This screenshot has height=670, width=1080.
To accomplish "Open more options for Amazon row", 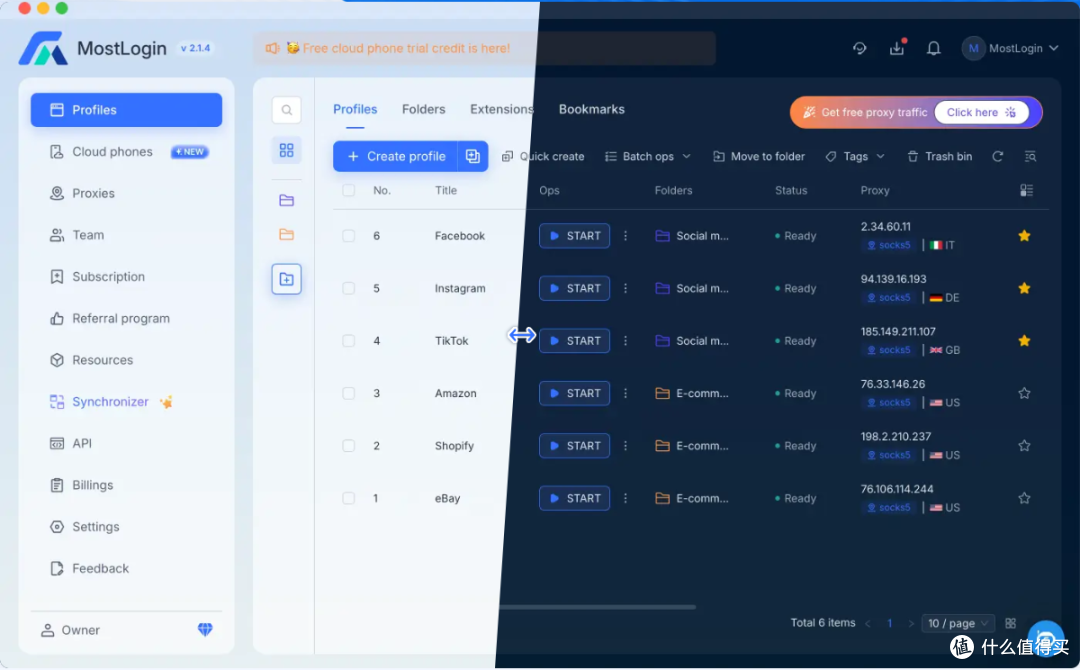I will point(625,393).
